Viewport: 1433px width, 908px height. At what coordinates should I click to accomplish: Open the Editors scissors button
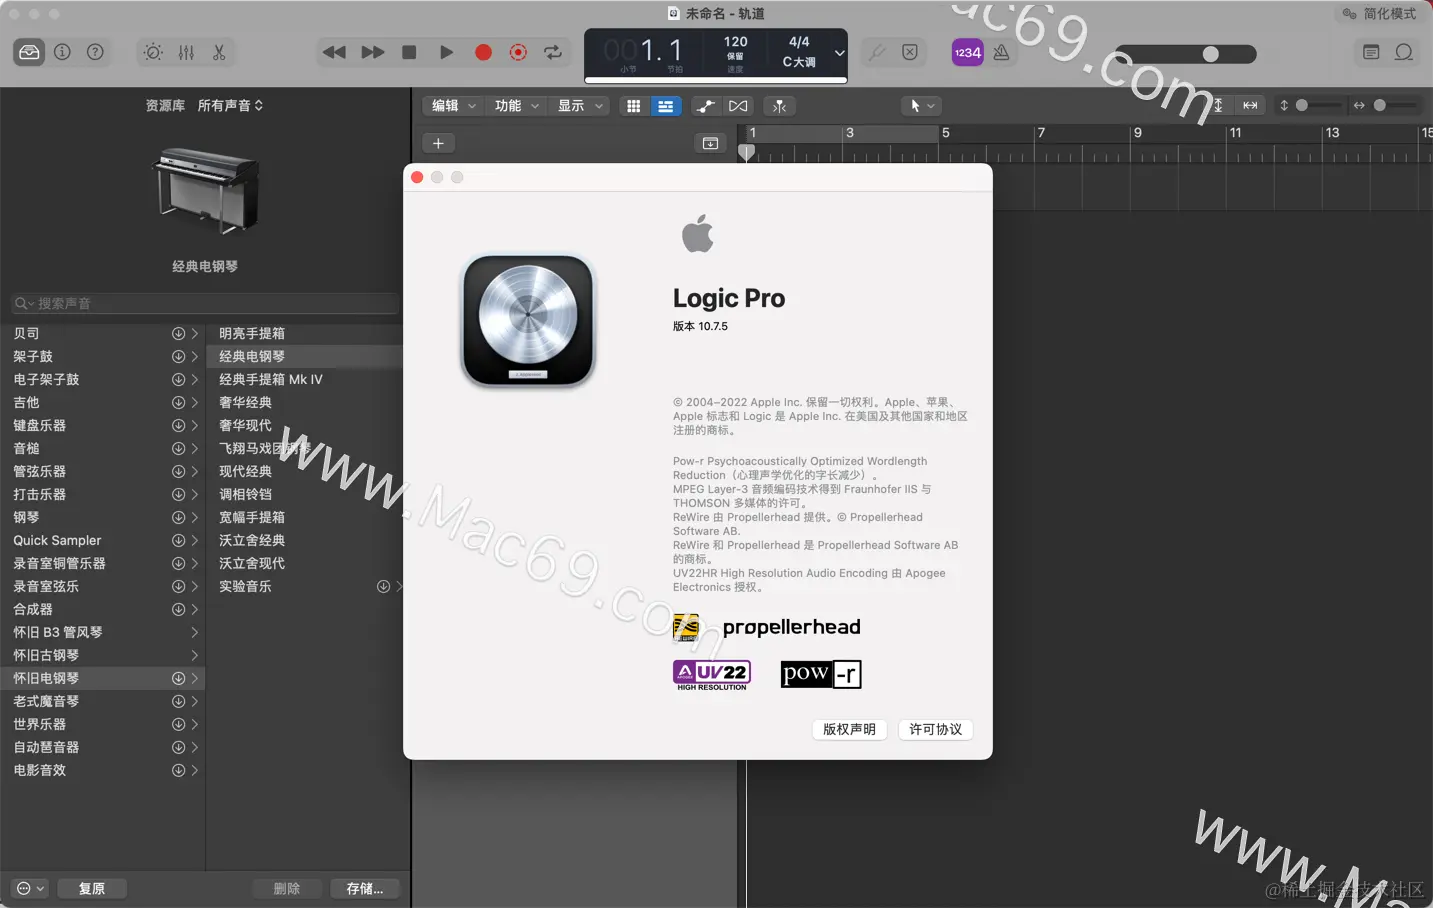(219, 52)
